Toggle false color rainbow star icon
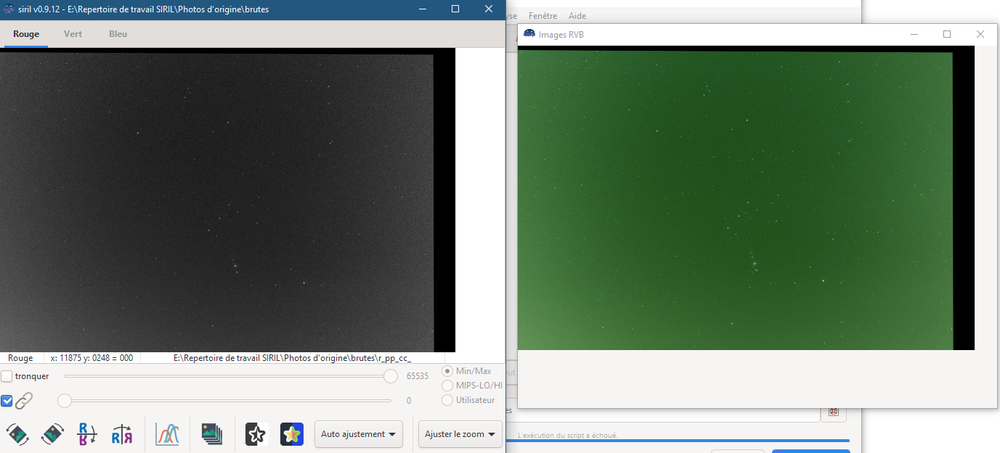The height and width of the screenshot is (453, 1000). pyautogui.click(x=291, y=434)
